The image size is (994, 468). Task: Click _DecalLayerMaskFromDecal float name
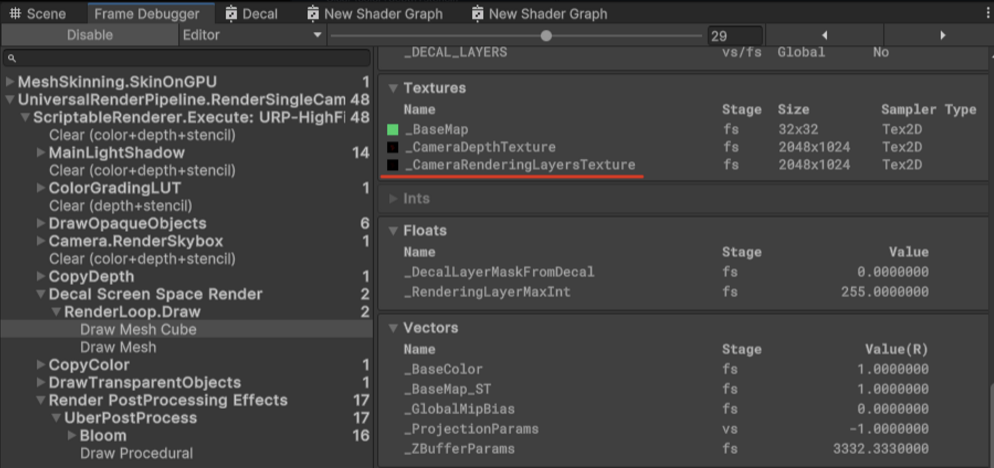tap(500, 272)
